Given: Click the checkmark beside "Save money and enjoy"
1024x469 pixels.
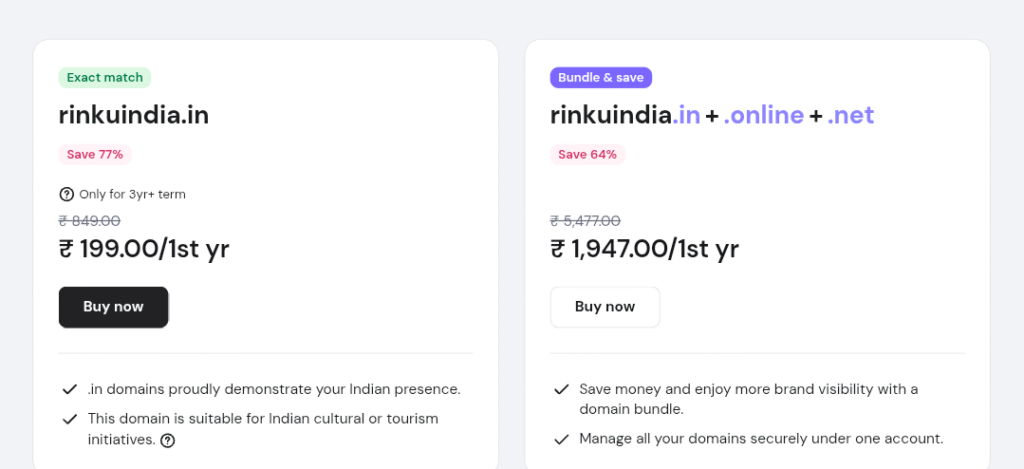Looking at the screenshot, I should coord(562,389).
